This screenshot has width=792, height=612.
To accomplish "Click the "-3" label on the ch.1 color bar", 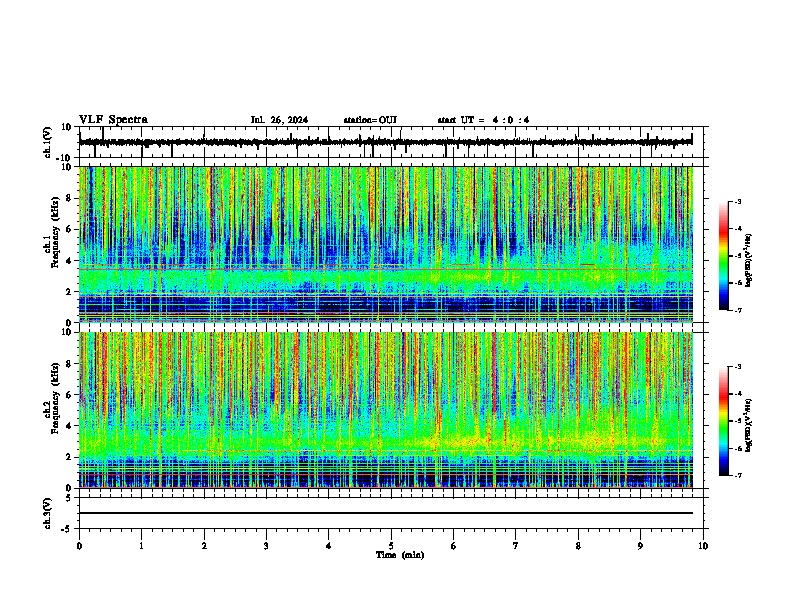I will (x=738, y=201).
